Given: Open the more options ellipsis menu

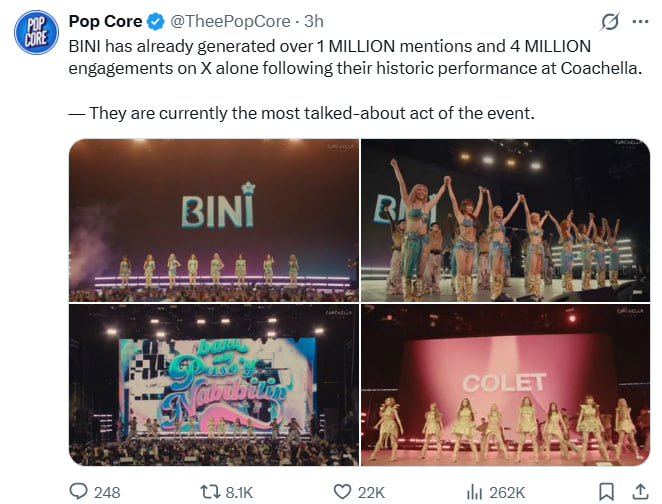Looking at the screenshot, I should coord(639,21).
